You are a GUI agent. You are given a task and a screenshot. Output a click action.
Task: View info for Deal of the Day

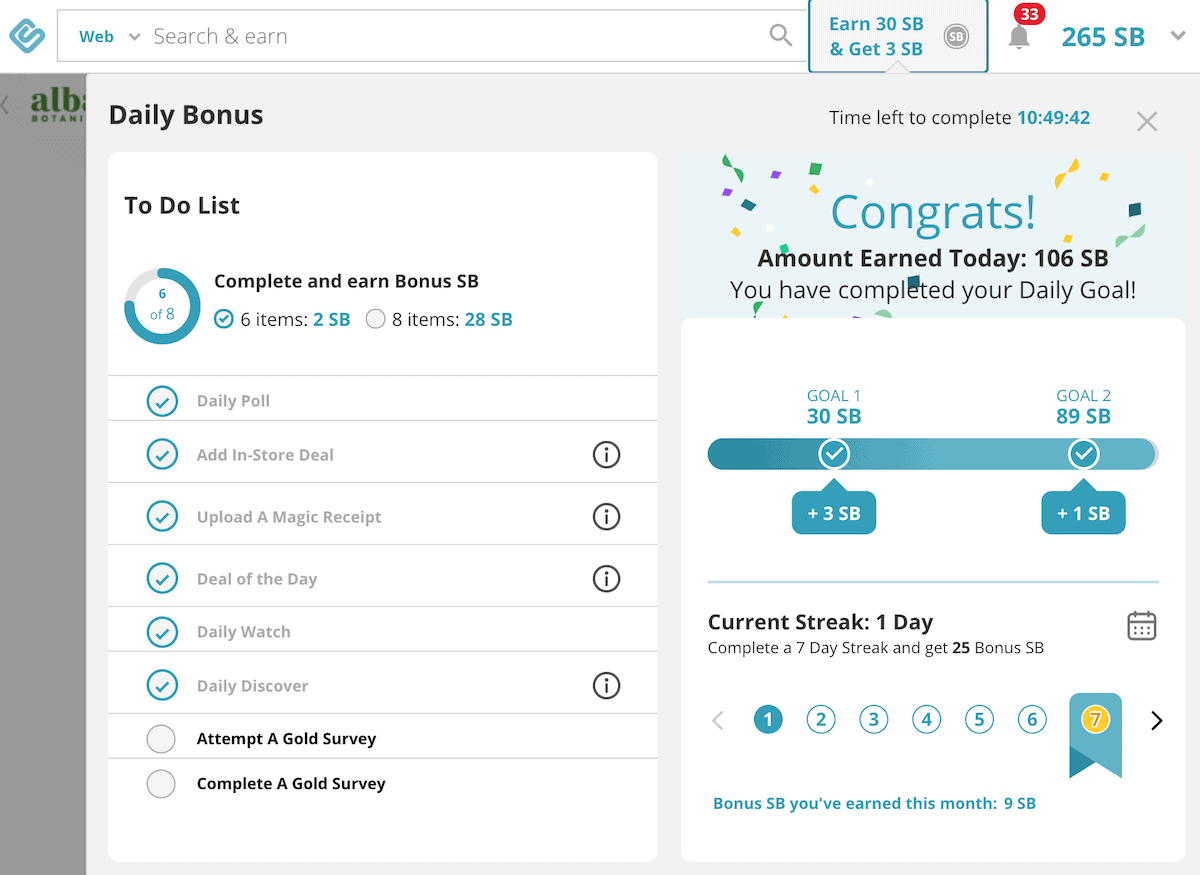coord(606,578)
